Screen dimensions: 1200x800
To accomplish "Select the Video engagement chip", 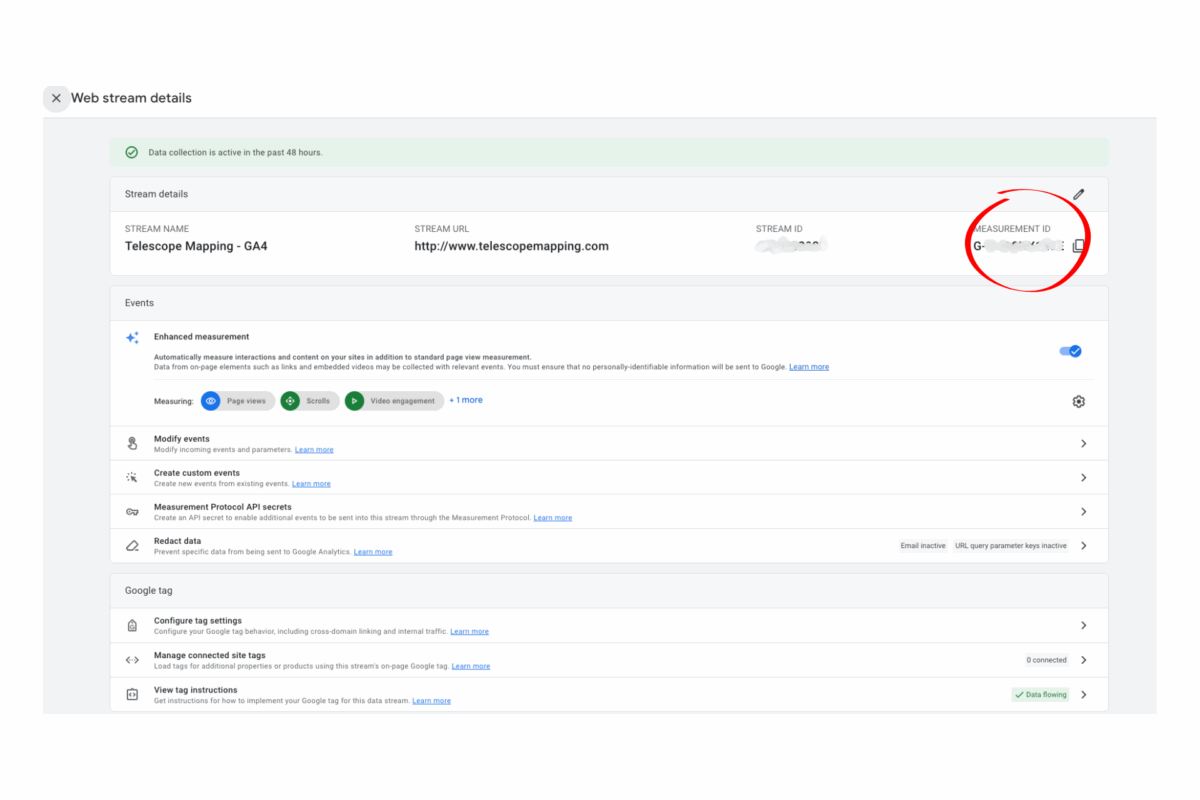I will point(394,401).
